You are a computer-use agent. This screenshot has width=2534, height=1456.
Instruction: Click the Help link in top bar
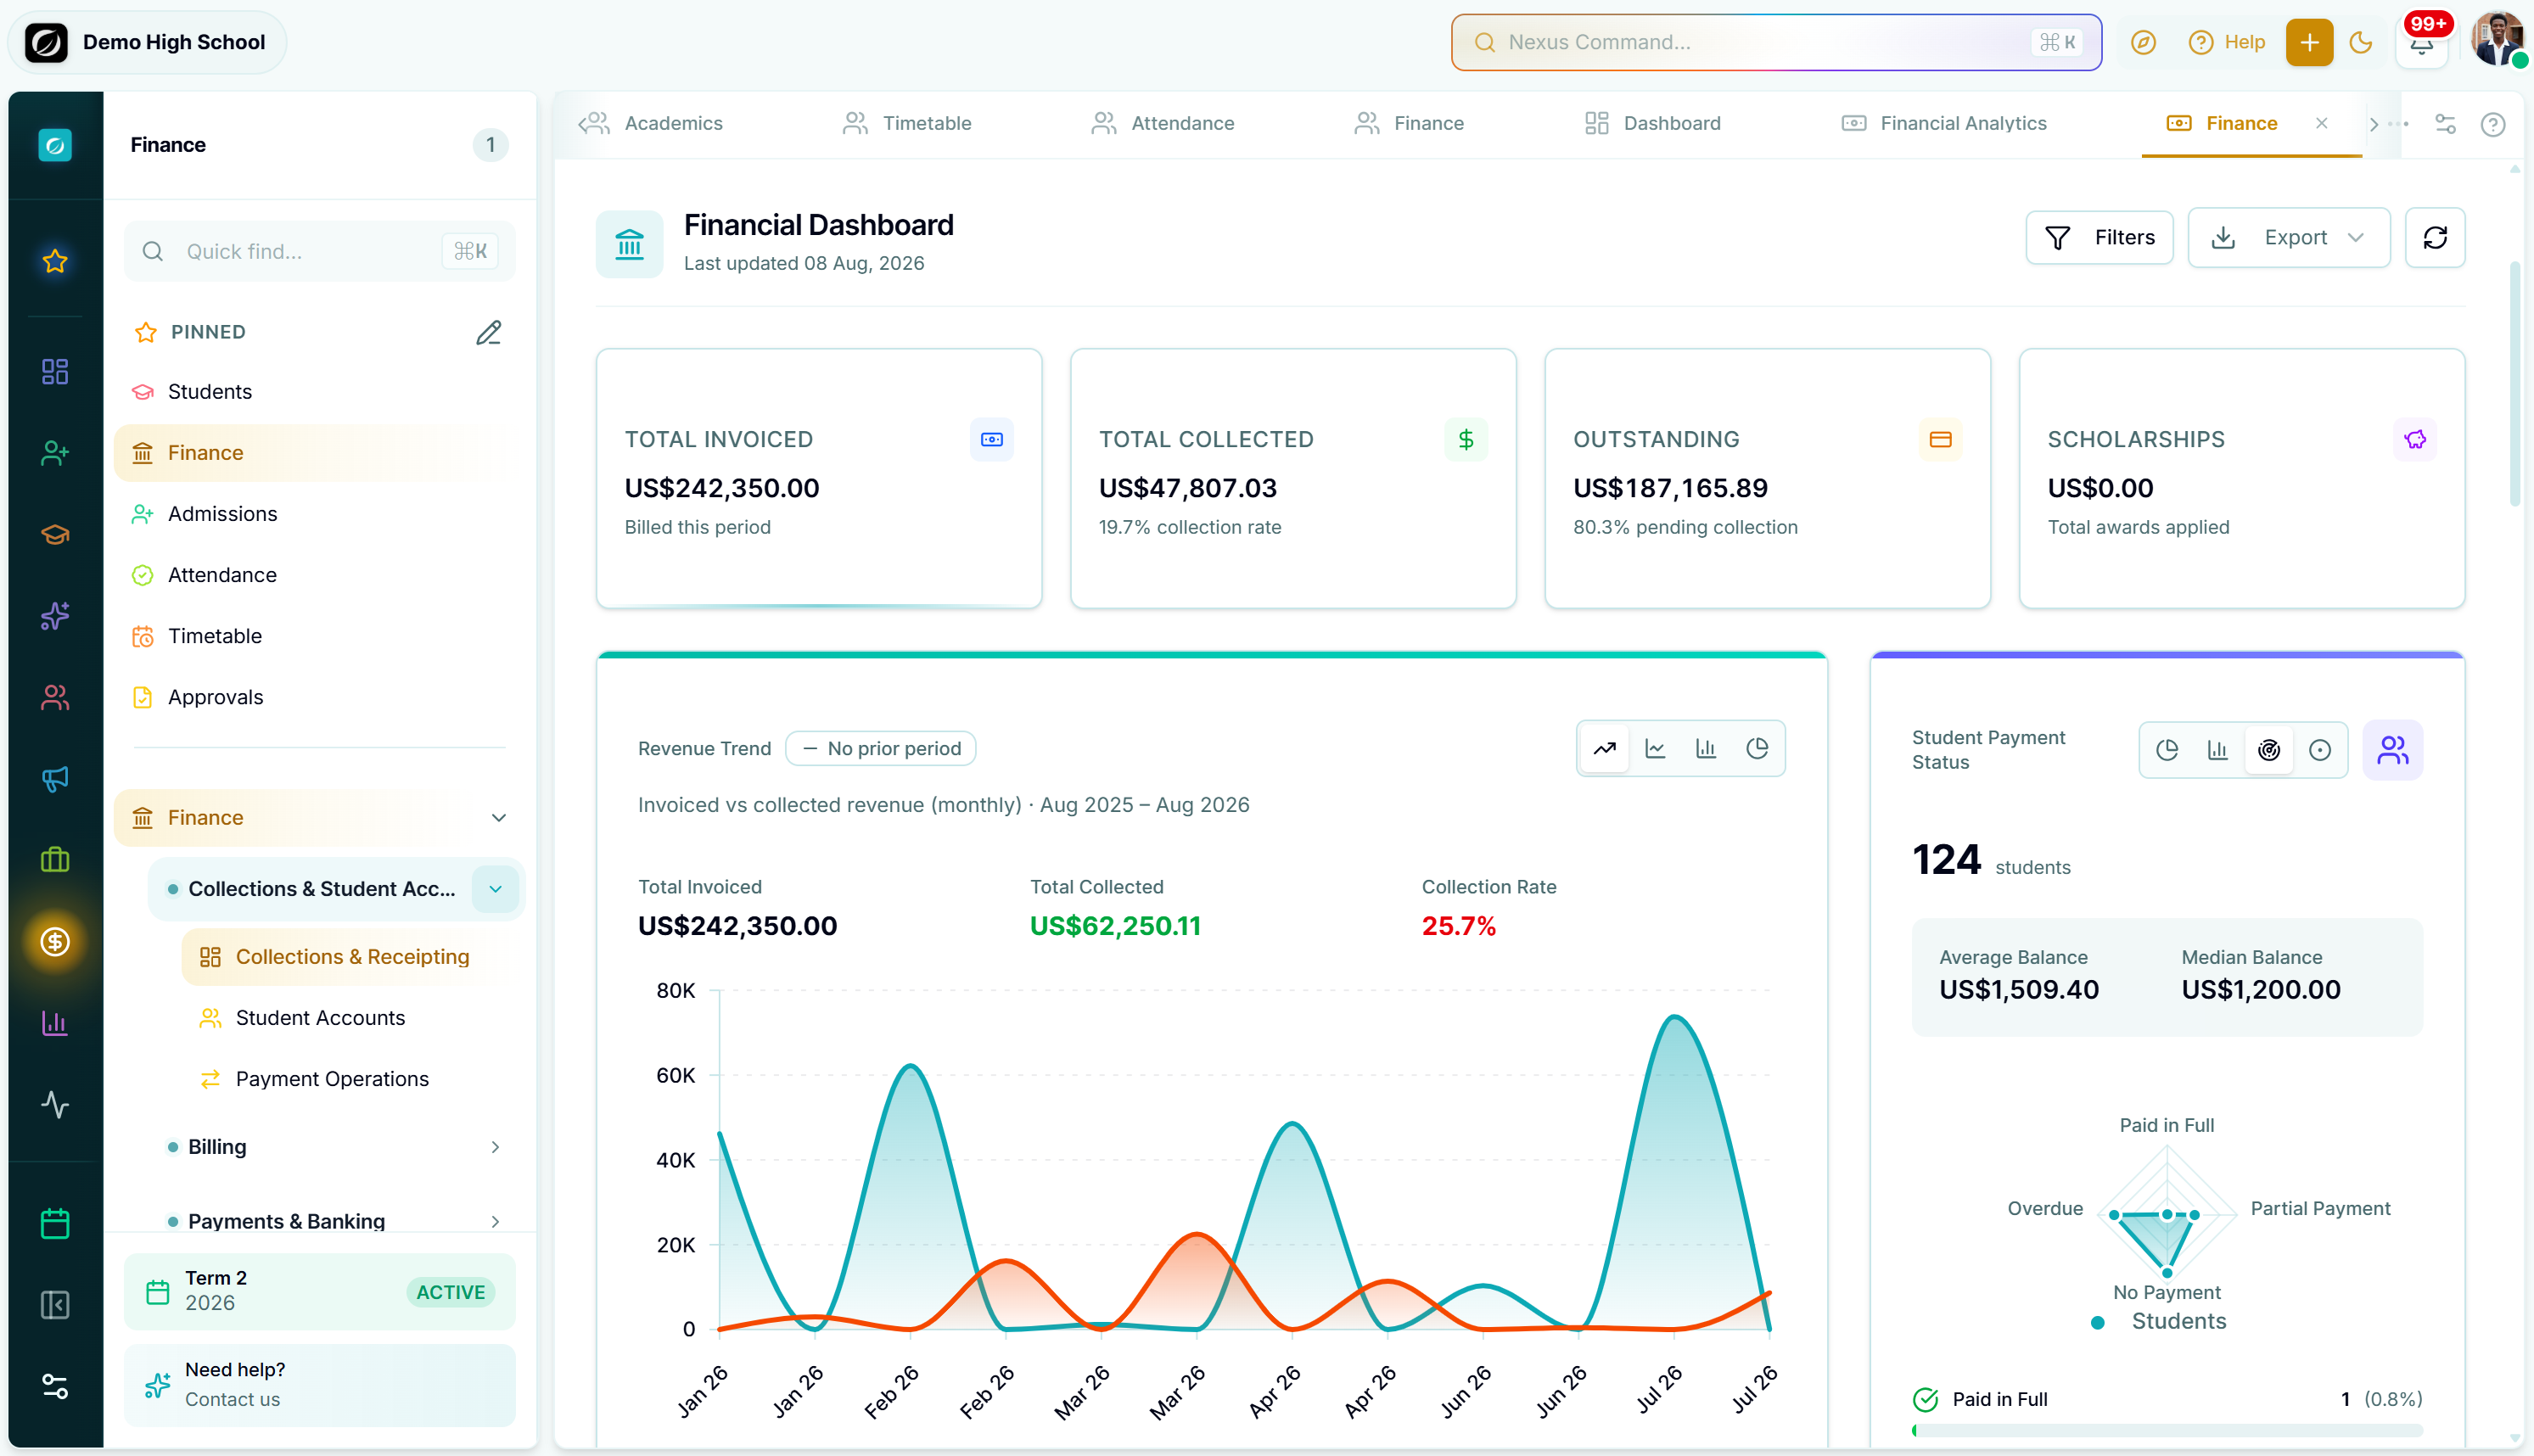2227,42
